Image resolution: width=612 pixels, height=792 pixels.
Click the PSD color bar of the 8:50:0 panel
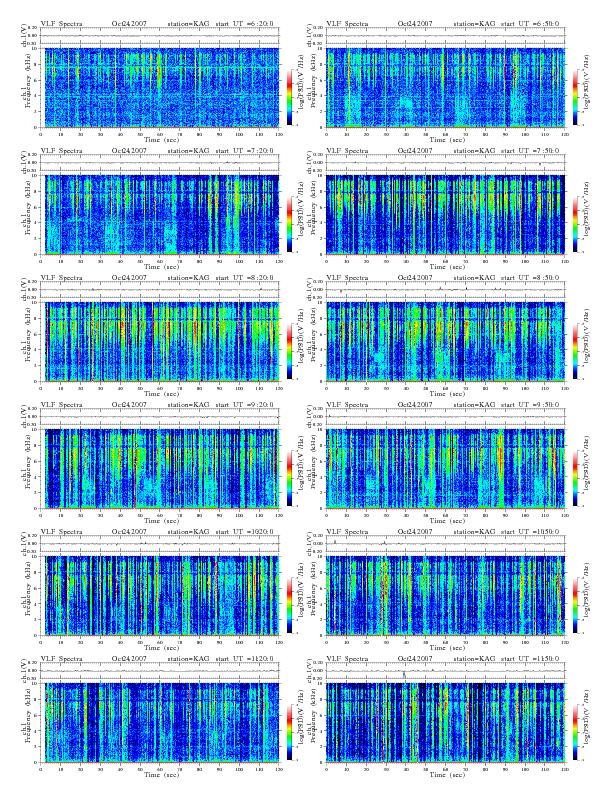coord(575,351)
